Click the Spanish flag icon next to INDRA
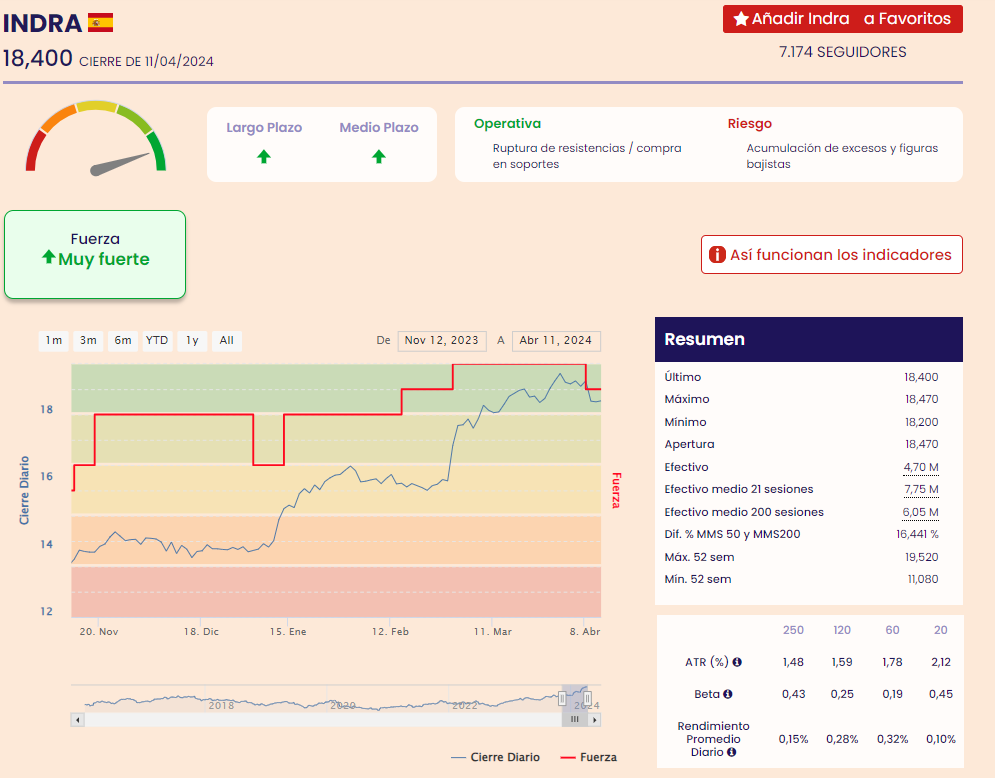 [x=100, y=22]
